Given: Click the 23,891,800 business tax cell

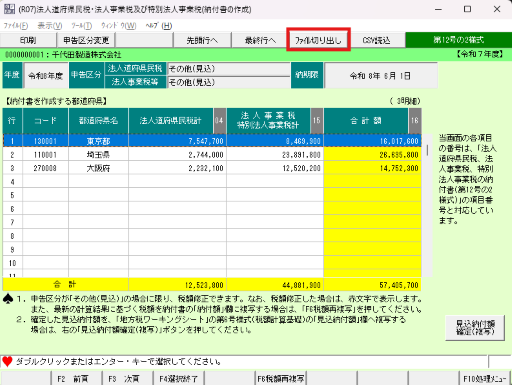Looking at the screenshot, I should click(x=275, y=155).
